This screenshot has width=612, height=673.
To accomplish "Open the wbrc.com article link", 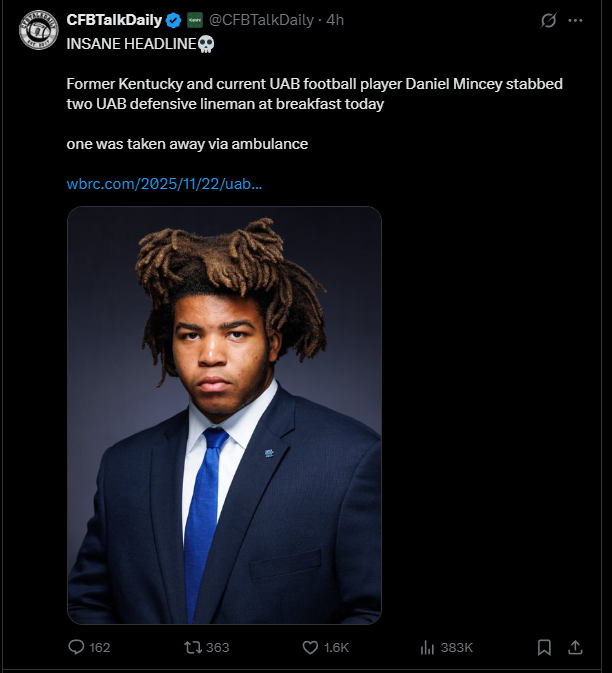I will point(164,184).
